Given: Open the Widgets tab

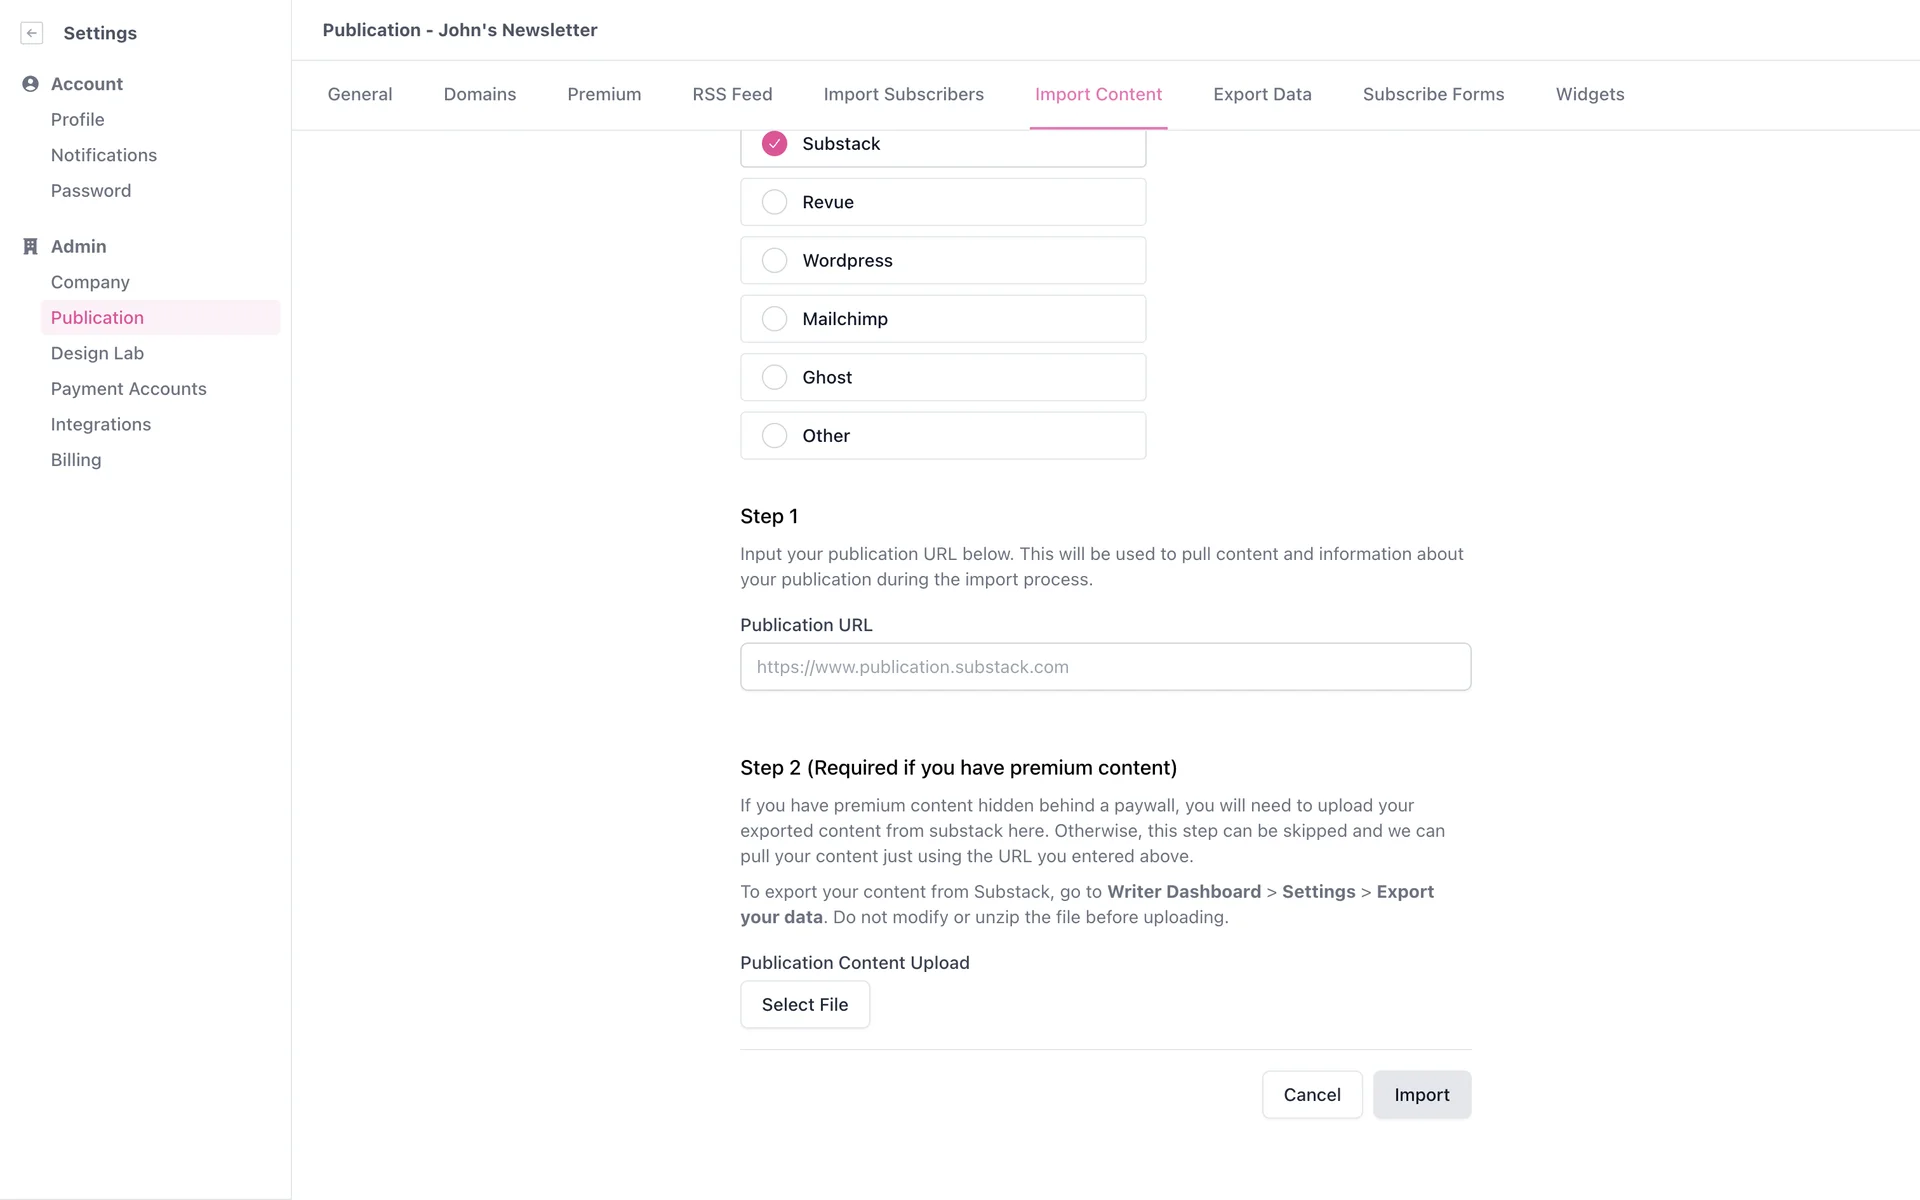Looking at the screenshot, I should click(1589, 94).
